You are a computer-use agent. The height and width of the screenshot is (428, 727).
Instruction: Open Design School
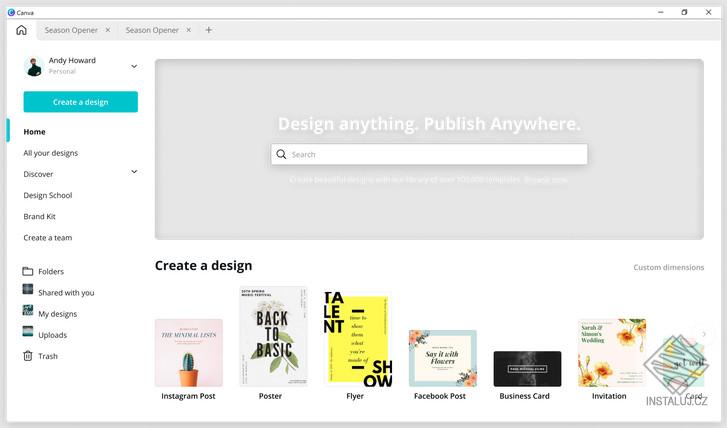coord(48,195)
